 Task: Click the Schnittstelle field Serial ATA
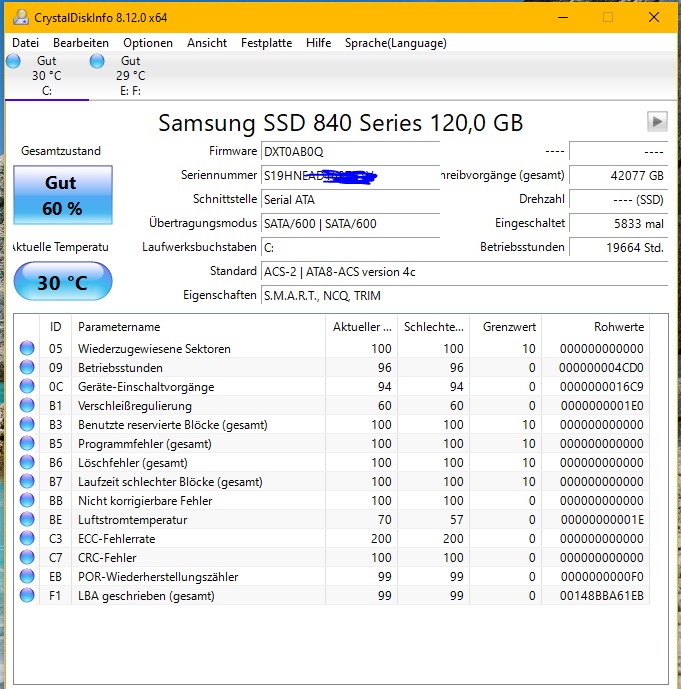pyautogui.click(x=350, y=199)
